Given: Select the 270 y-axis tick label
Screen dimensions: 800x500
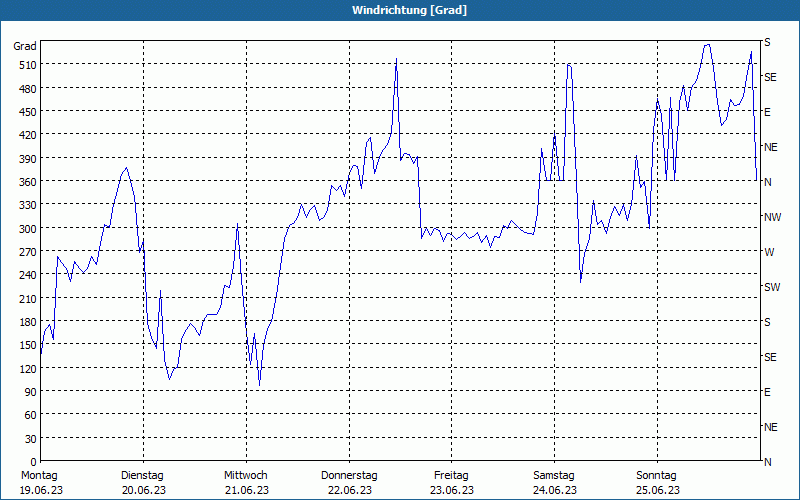Looking at the screenshot, I should pyautogui.click(x=25, y=251).
